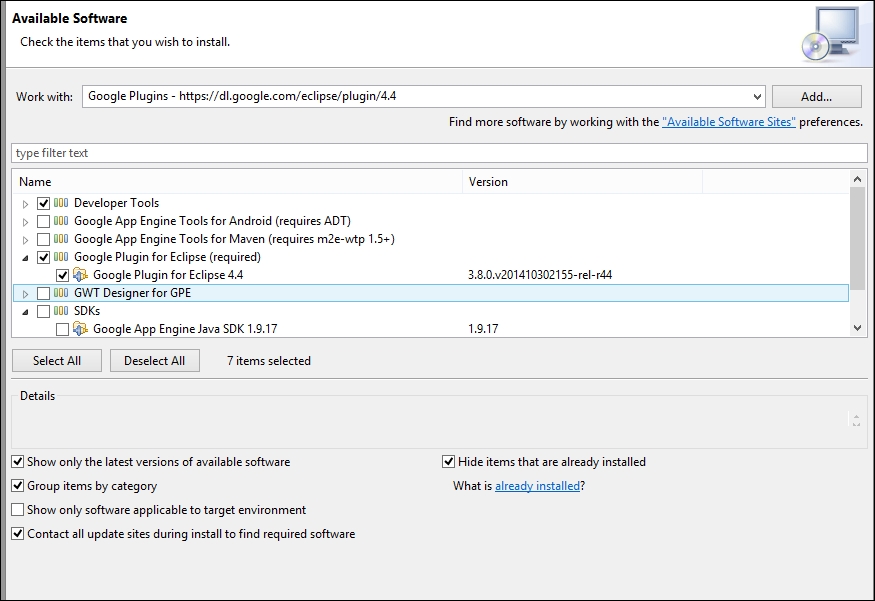
Task: Click the Google App Engine Java SDK feature icon
Action: (x=80, y=329)
